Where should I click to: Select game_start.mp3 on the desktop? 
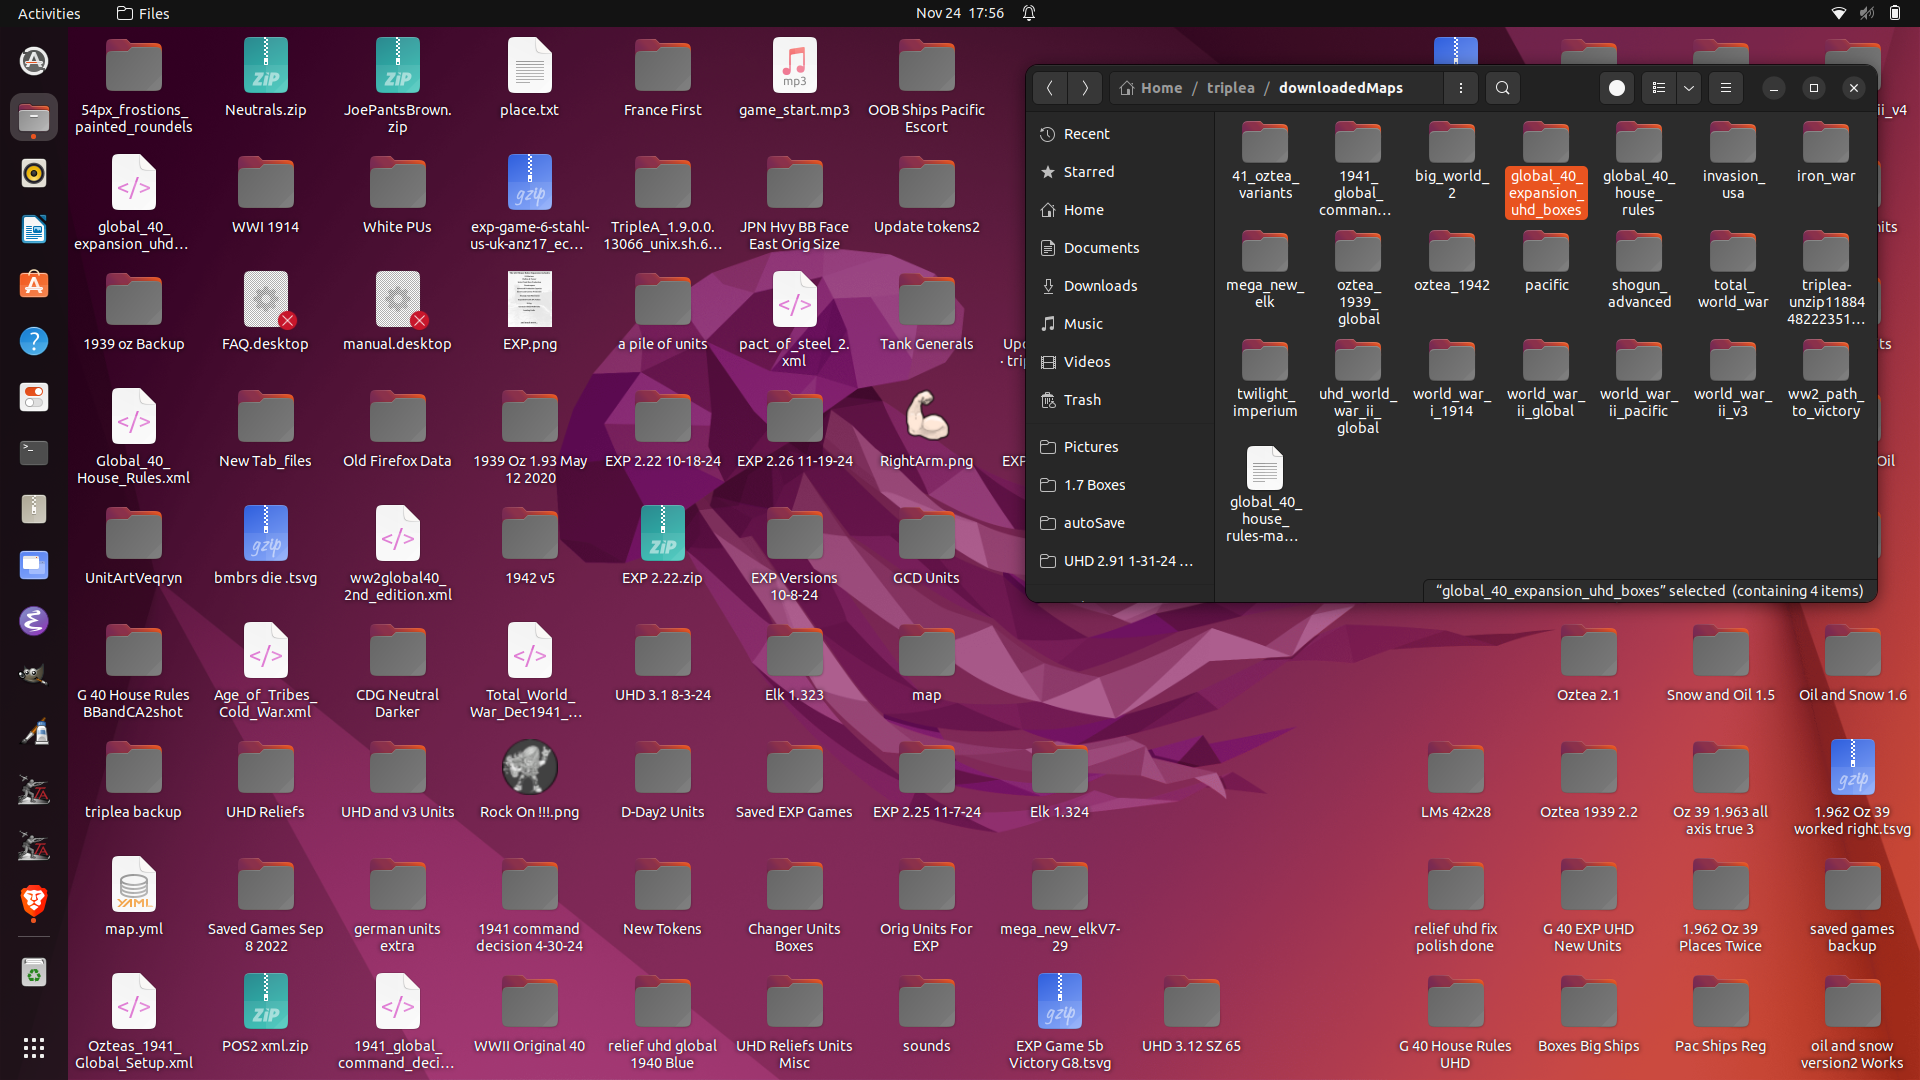[794, 78]
